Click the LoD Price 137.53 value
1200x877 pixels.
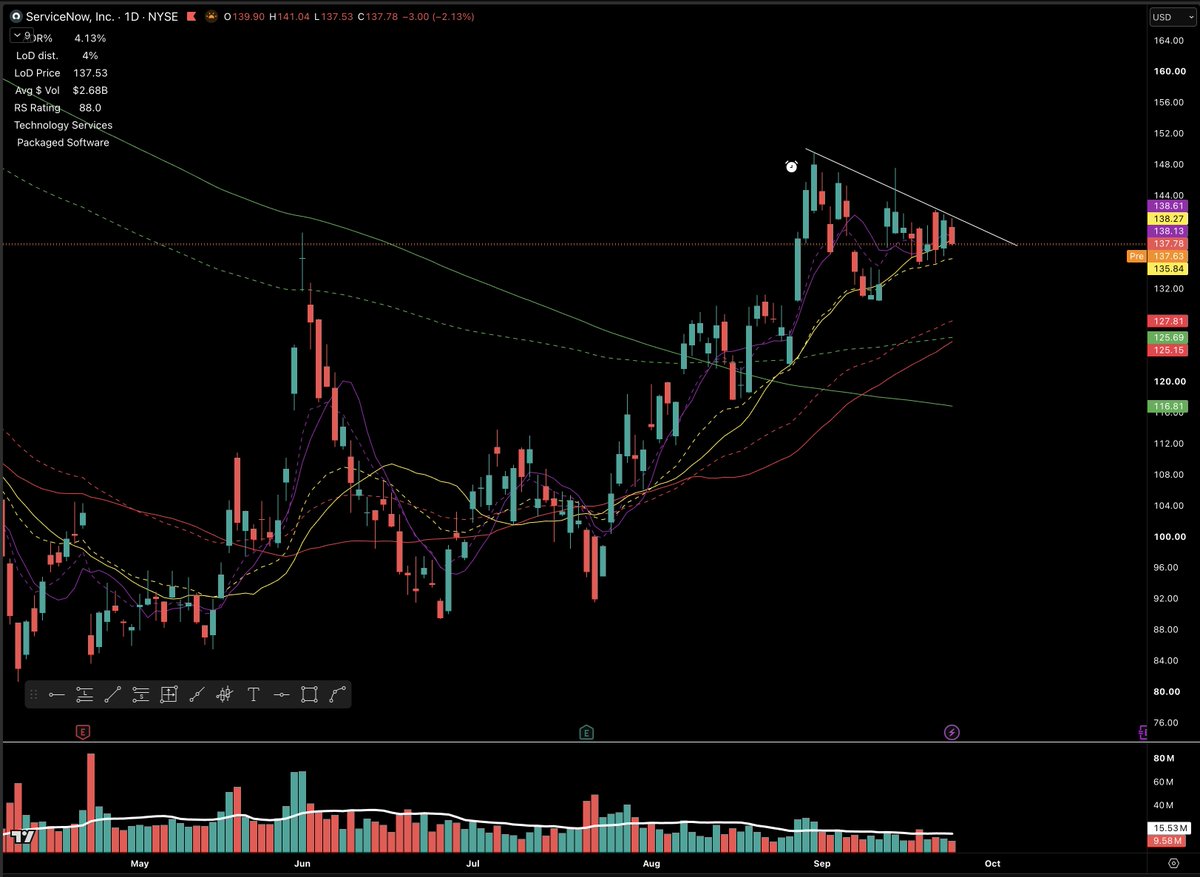pos(91,73)
